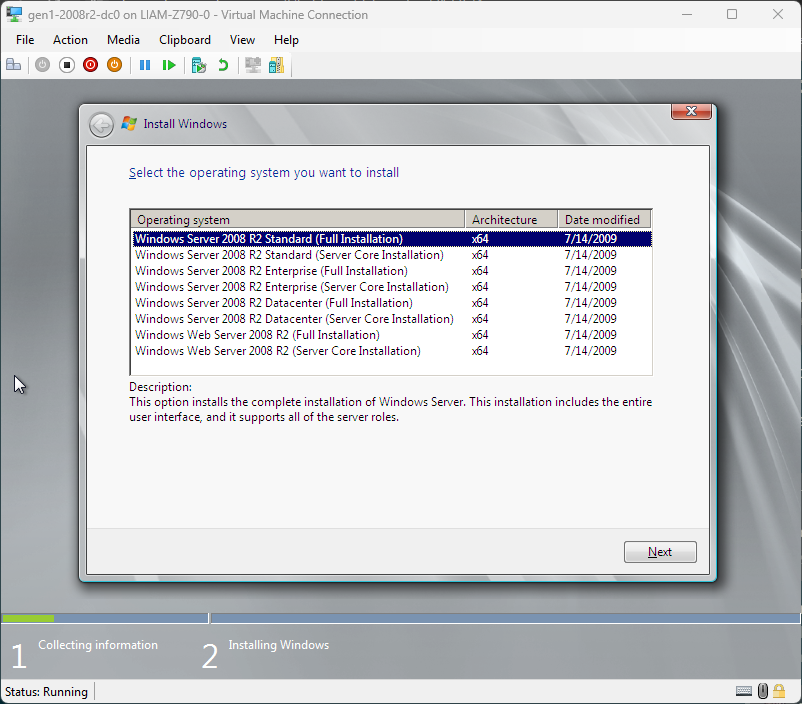Click the Enhanced Session toolbar icon
The width and height of the screenshot is (802, 704).
click(x=253, y=65)
